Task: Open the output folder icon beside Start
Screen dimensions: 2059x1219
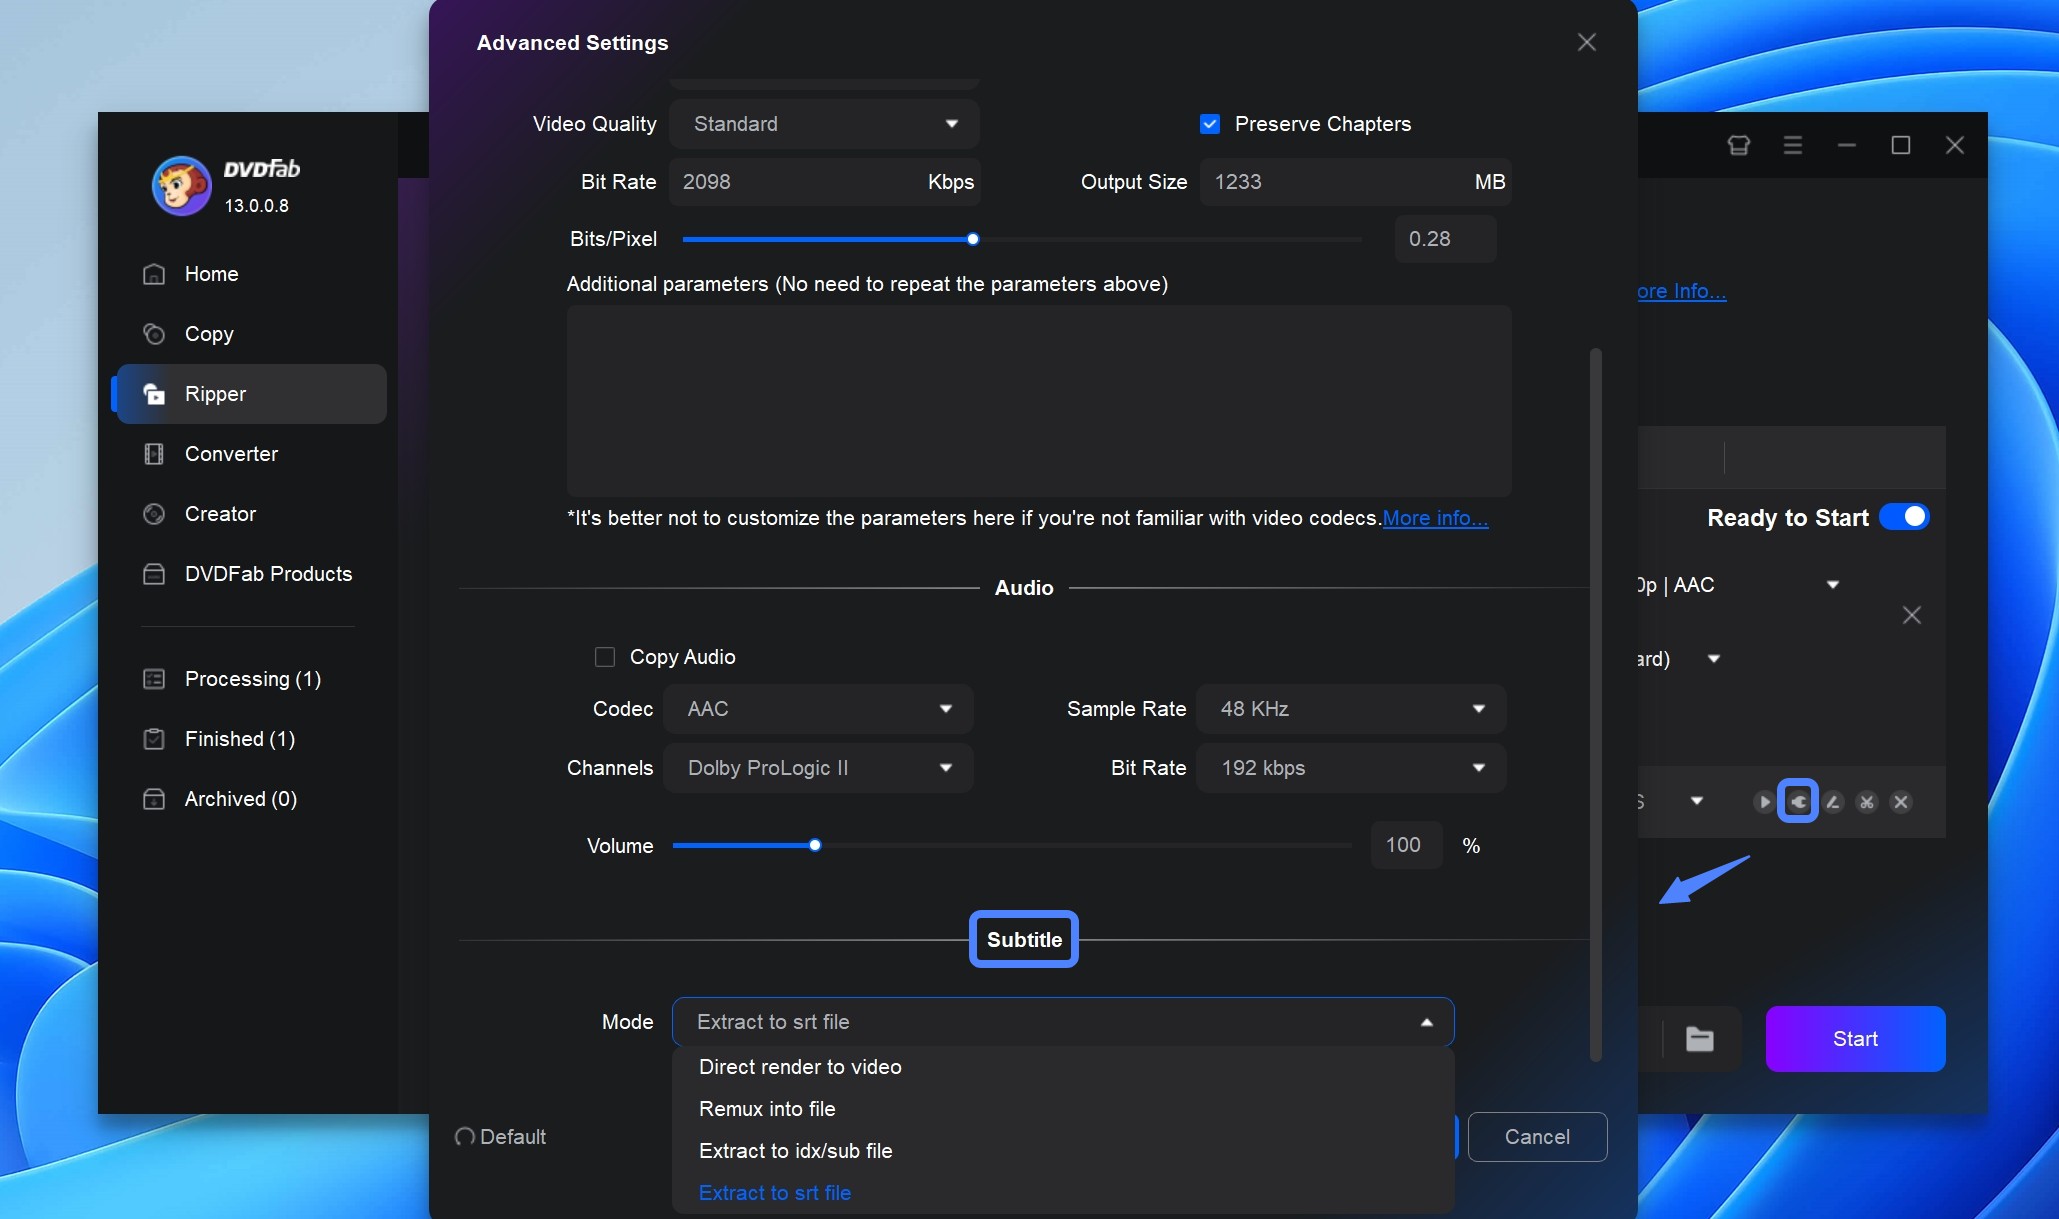Action: 1699,1039
